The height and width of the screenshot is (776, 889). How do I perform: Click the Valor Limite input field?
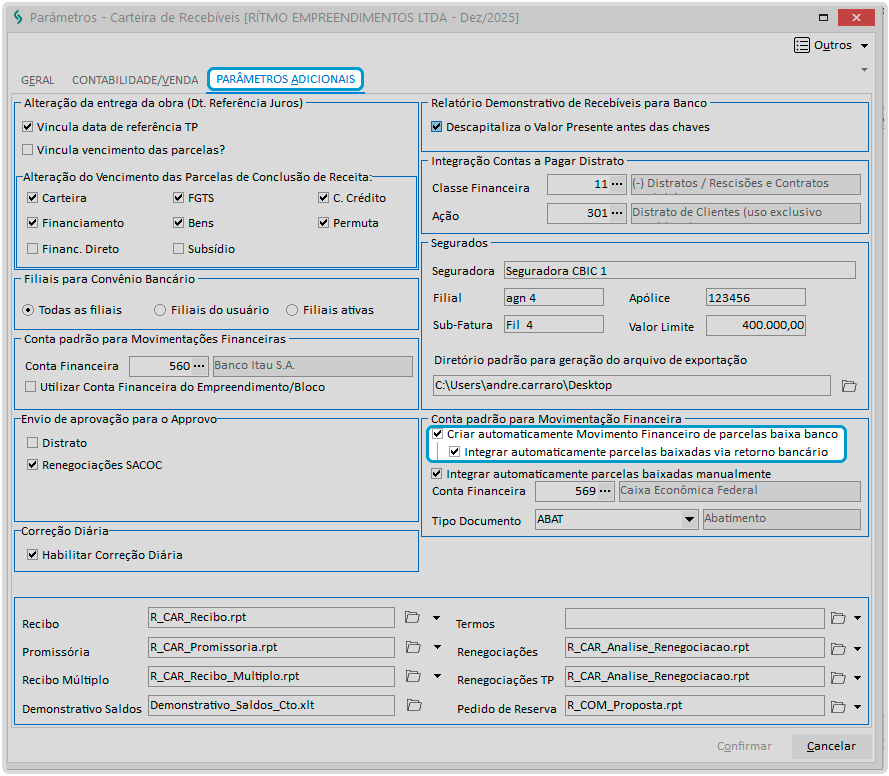(755, 326)
